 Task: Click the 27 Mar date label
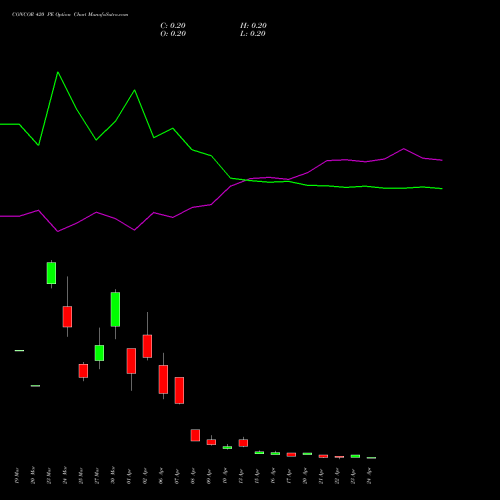tap(97, 476)
